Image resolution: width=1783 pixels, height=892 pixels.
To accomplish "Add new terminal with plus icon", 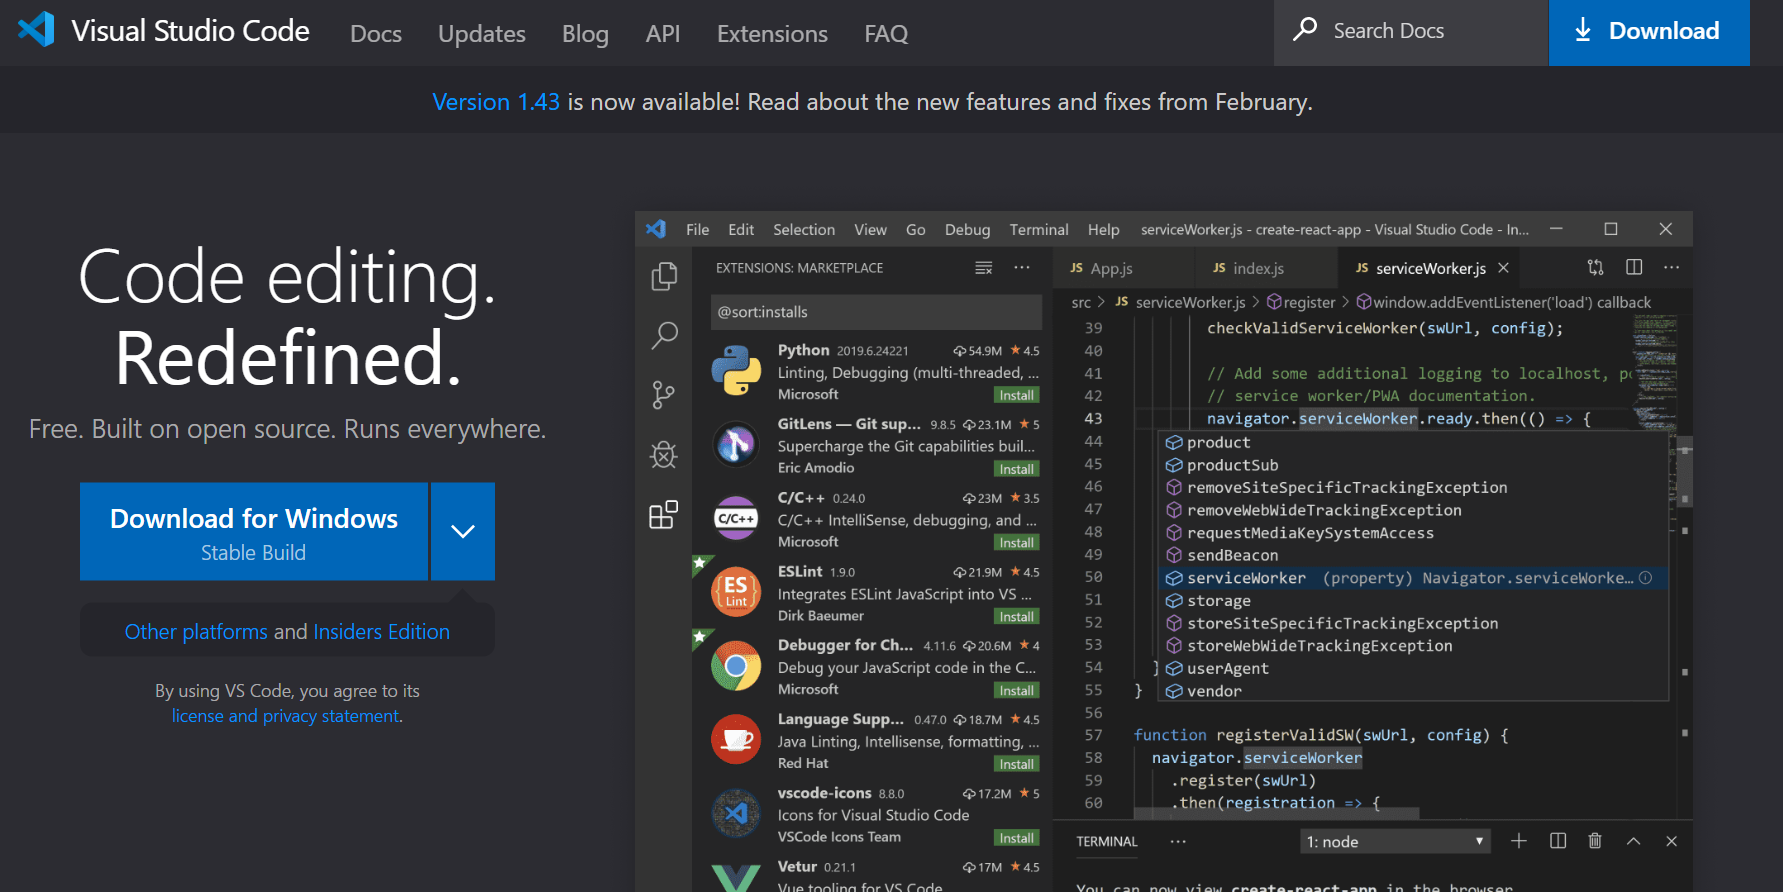I will 1519,841.
